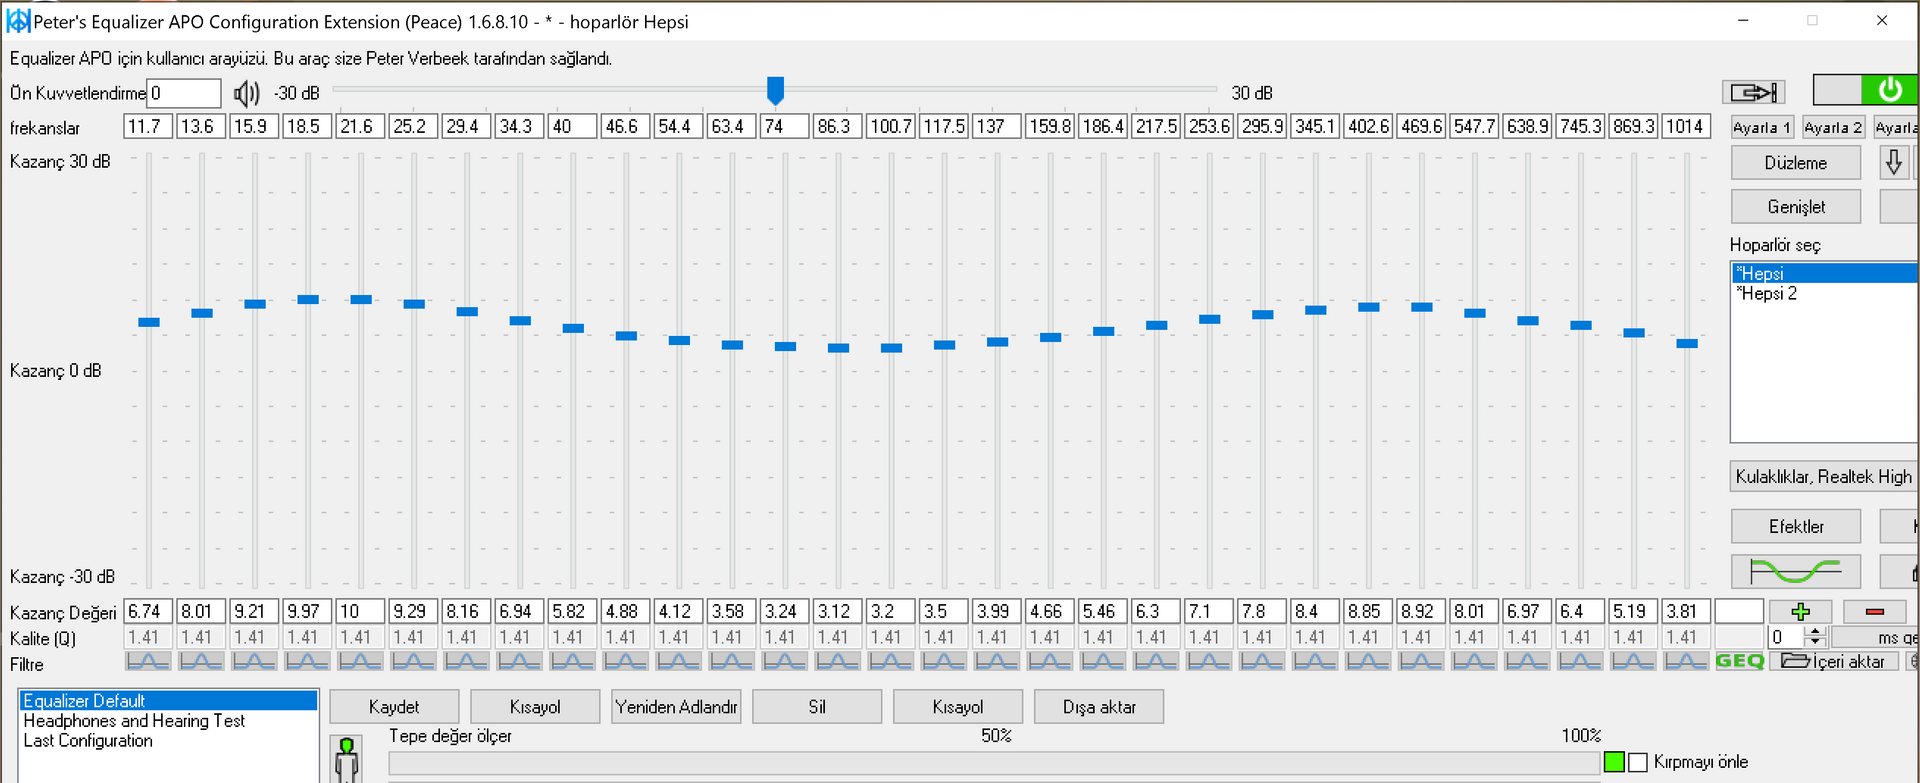Click the filter type icon under the 469.6 band

click(x=1420, y=661)
